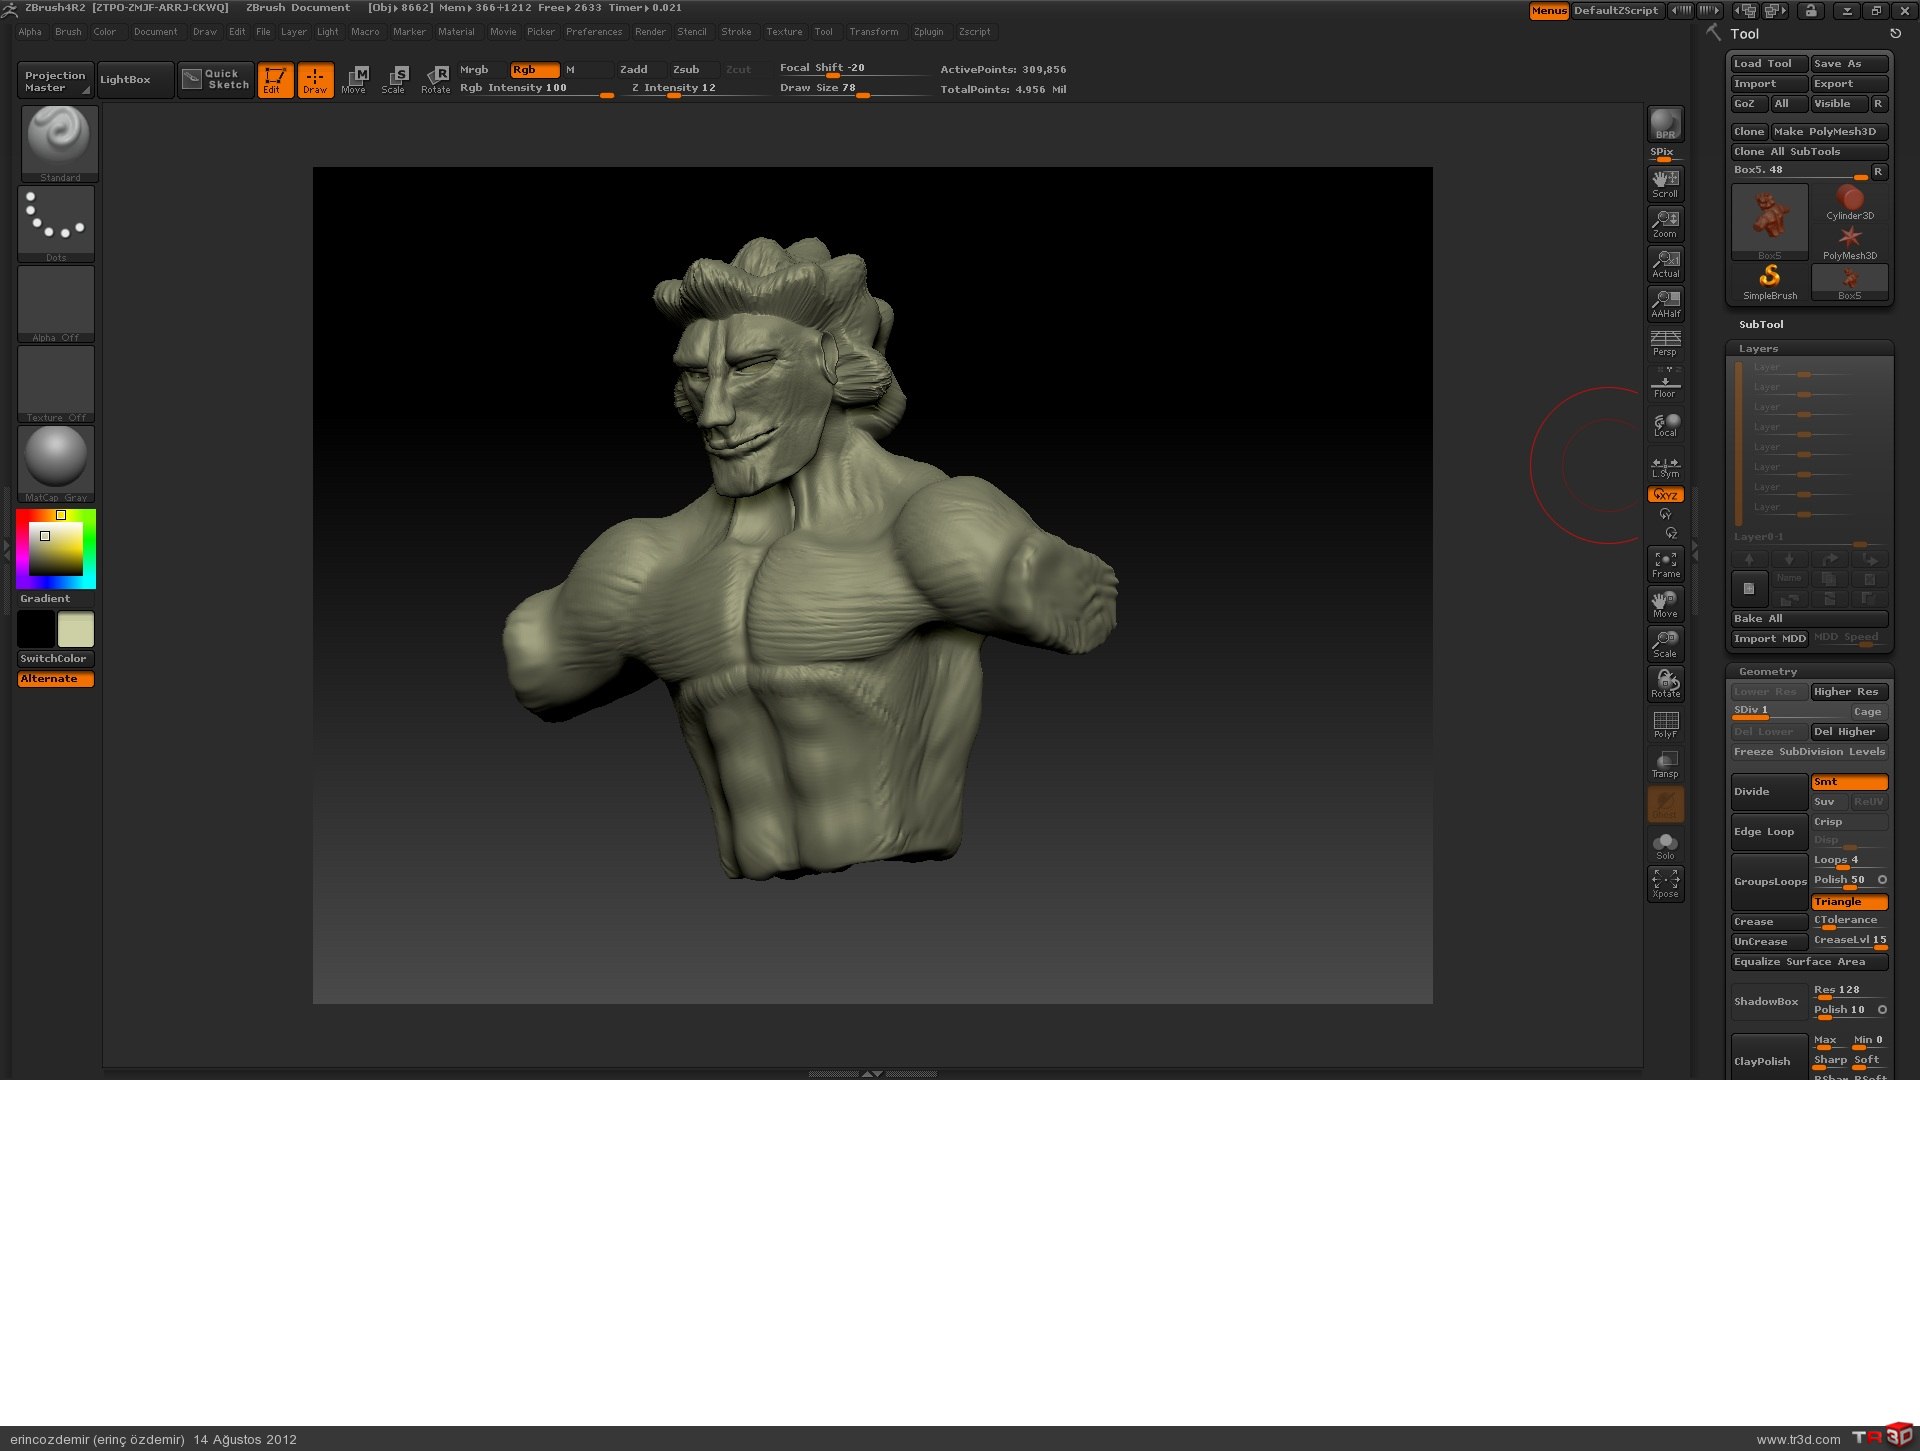Collapse the Geometry section
Viewport: 1920px width, 1451px height.
coord(1767,672)
